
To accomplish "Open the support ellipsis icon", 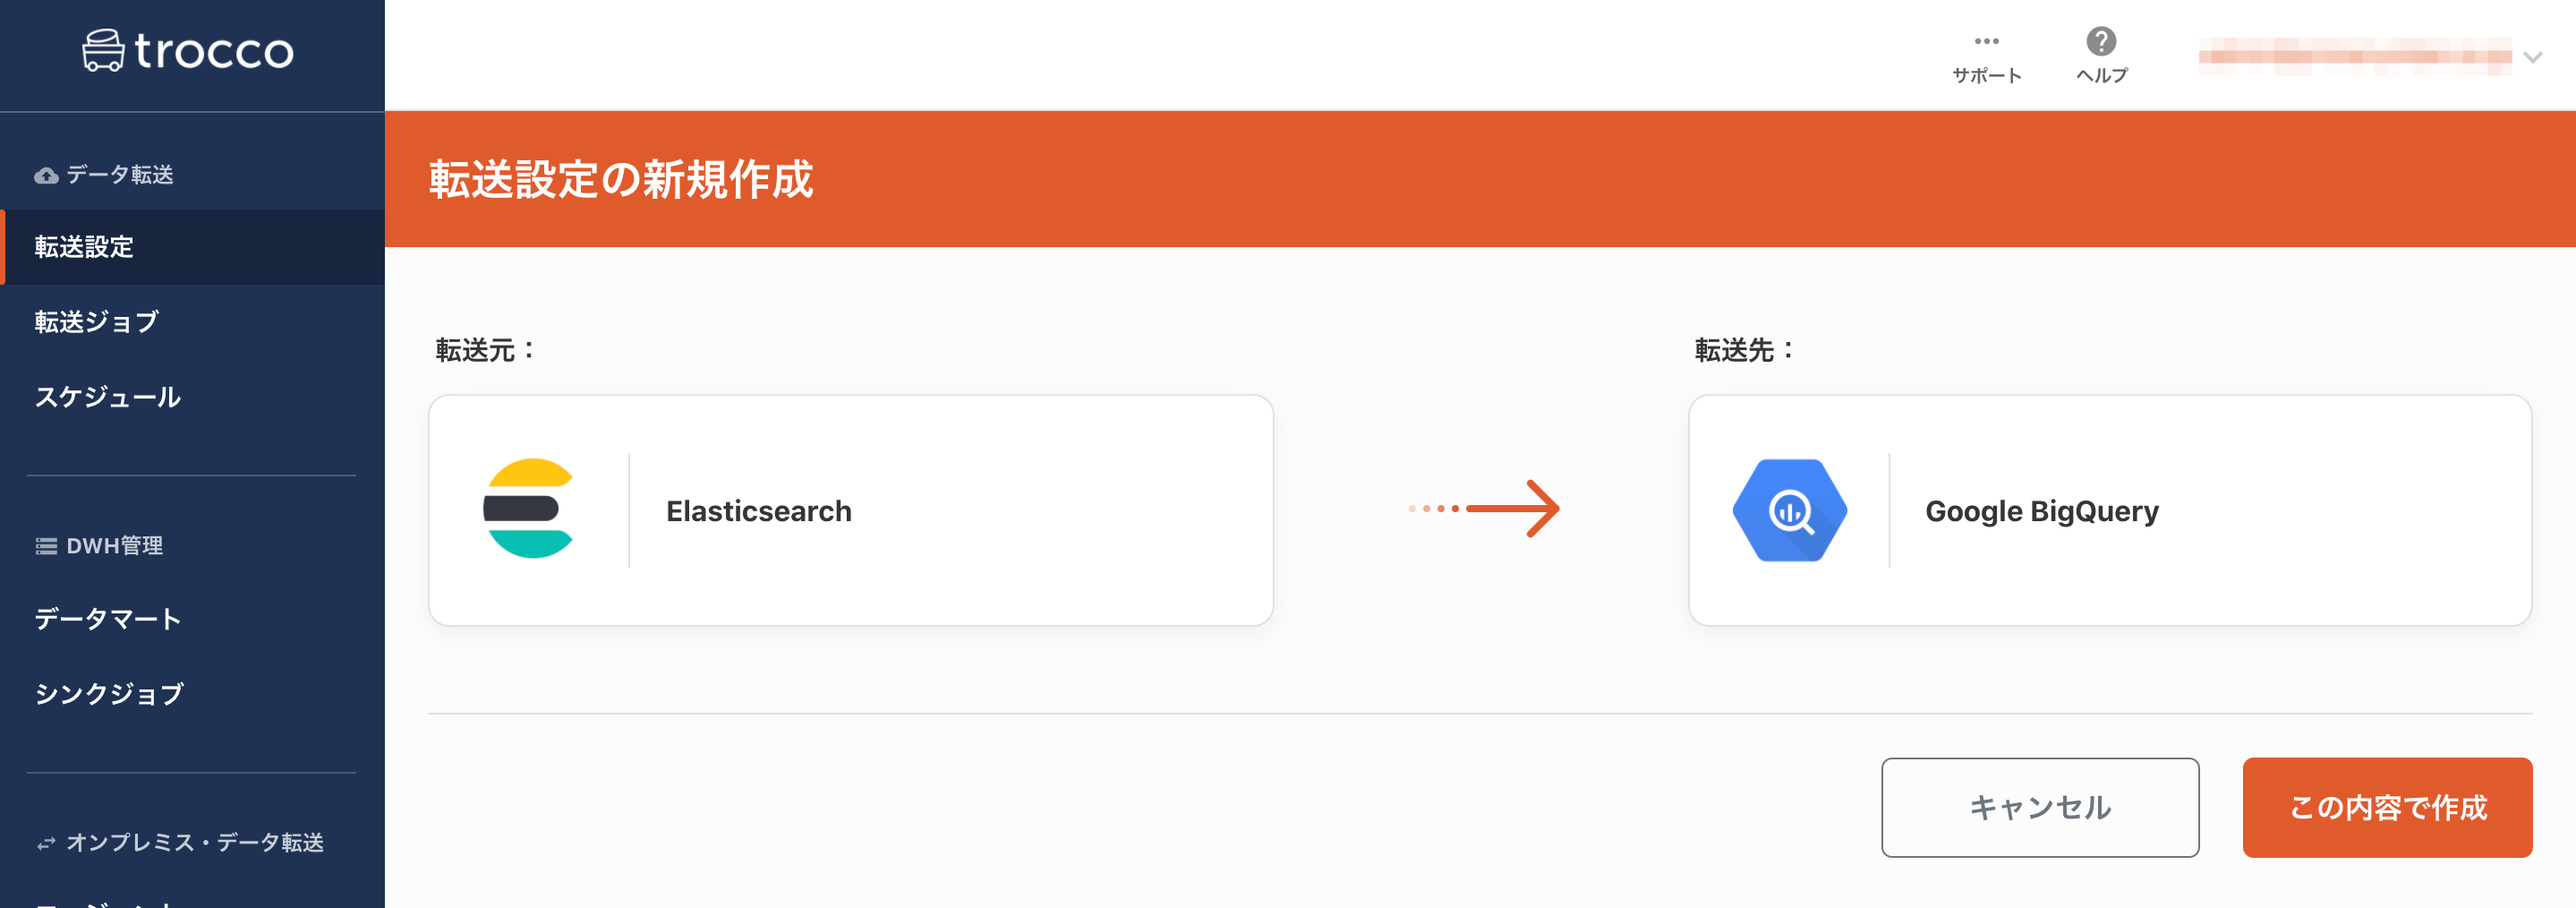I will (x=1986, y=41).
